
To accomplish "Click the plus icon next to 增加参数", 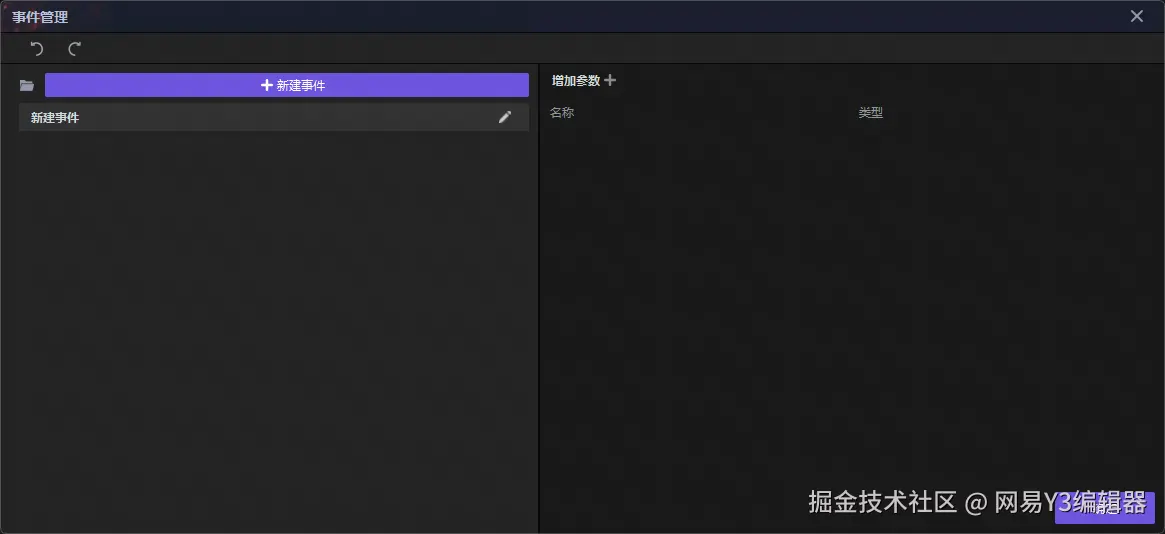I will (x=610, y=80).
